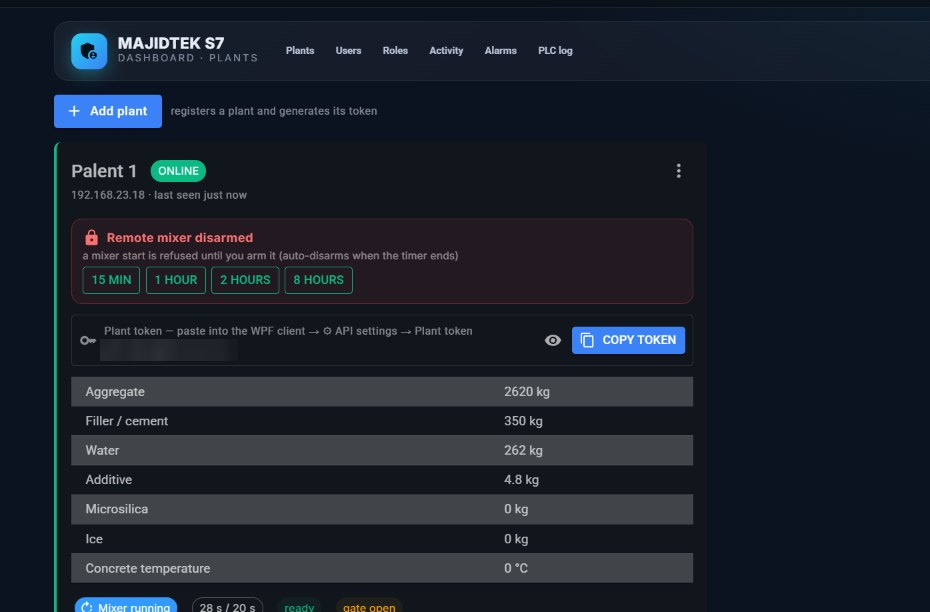930x612 pixels.
Task: Click the Water row label
Action: 102,451
